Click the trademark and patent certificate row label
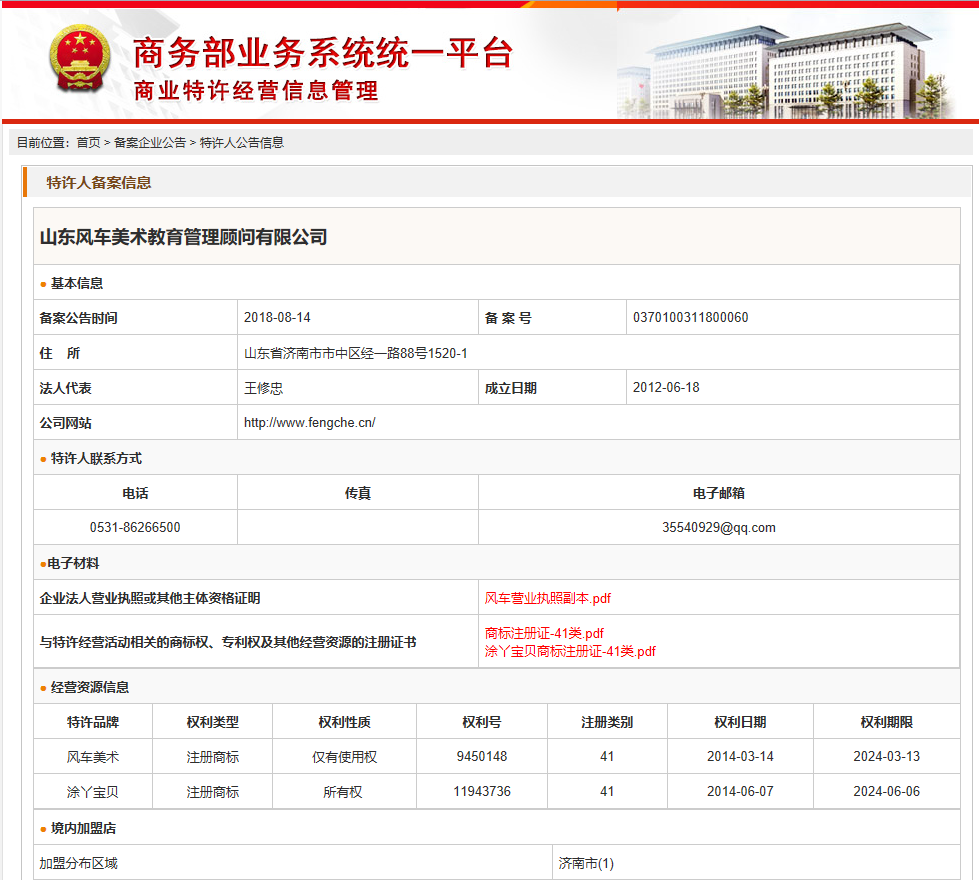The width and height of the screenshot is (979, 880). (x=228, y=642)
